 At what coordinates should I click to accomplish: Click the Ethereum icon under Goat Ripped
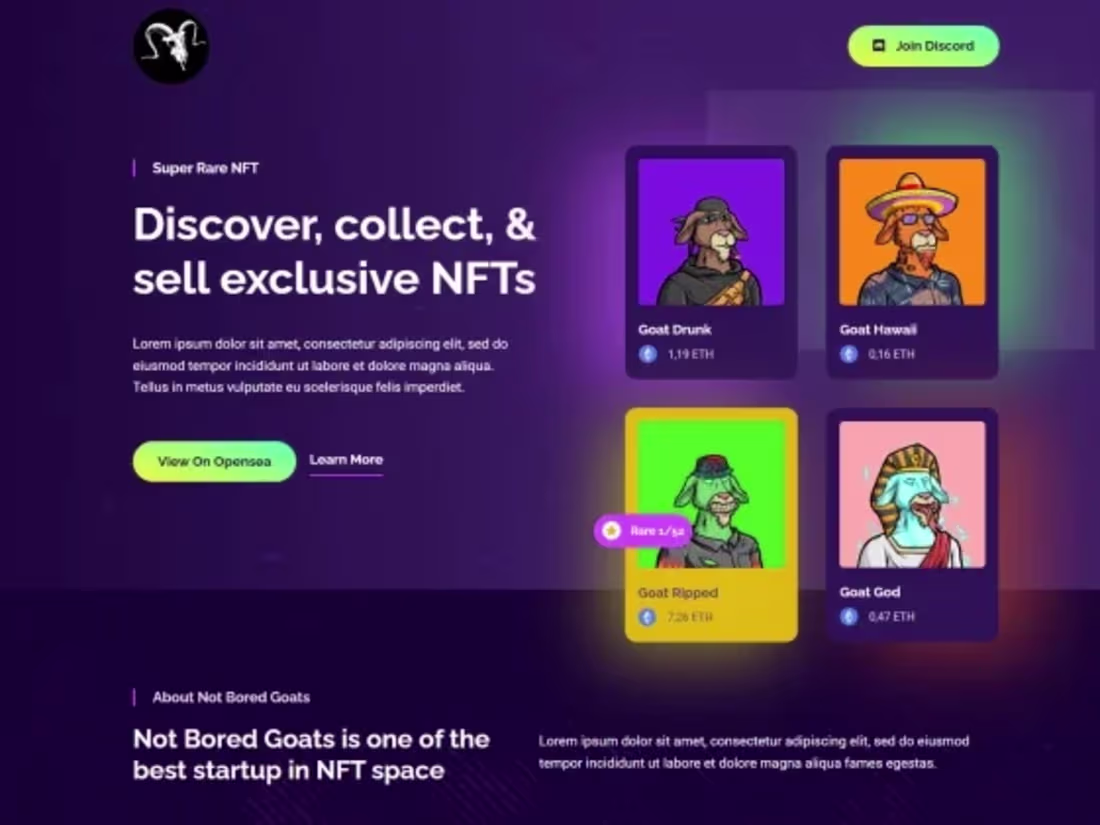point(648,617)
